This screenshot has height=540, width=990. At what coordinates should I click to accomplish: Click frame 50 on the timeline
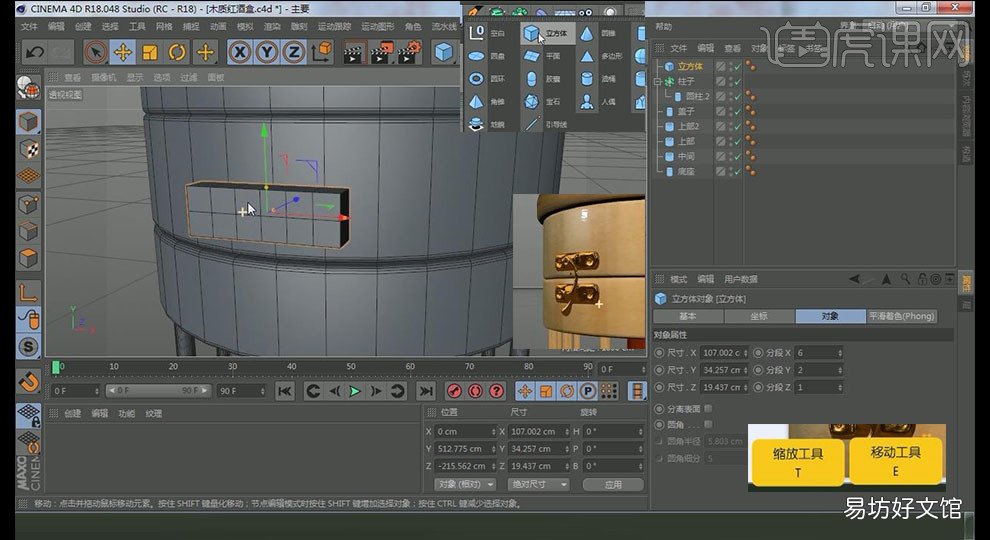pyautogui.click(x=351, y=367)
